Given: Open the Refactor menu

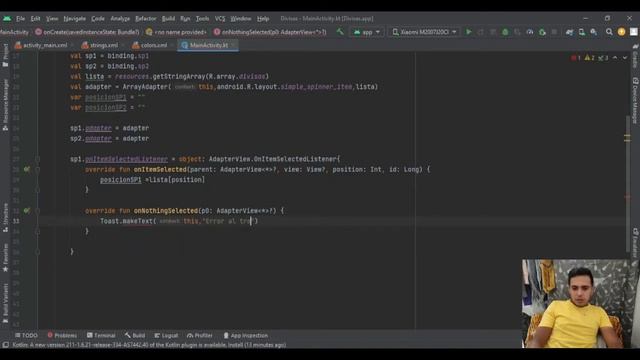Looking at the screenshot, I should (x=146, y=18).
